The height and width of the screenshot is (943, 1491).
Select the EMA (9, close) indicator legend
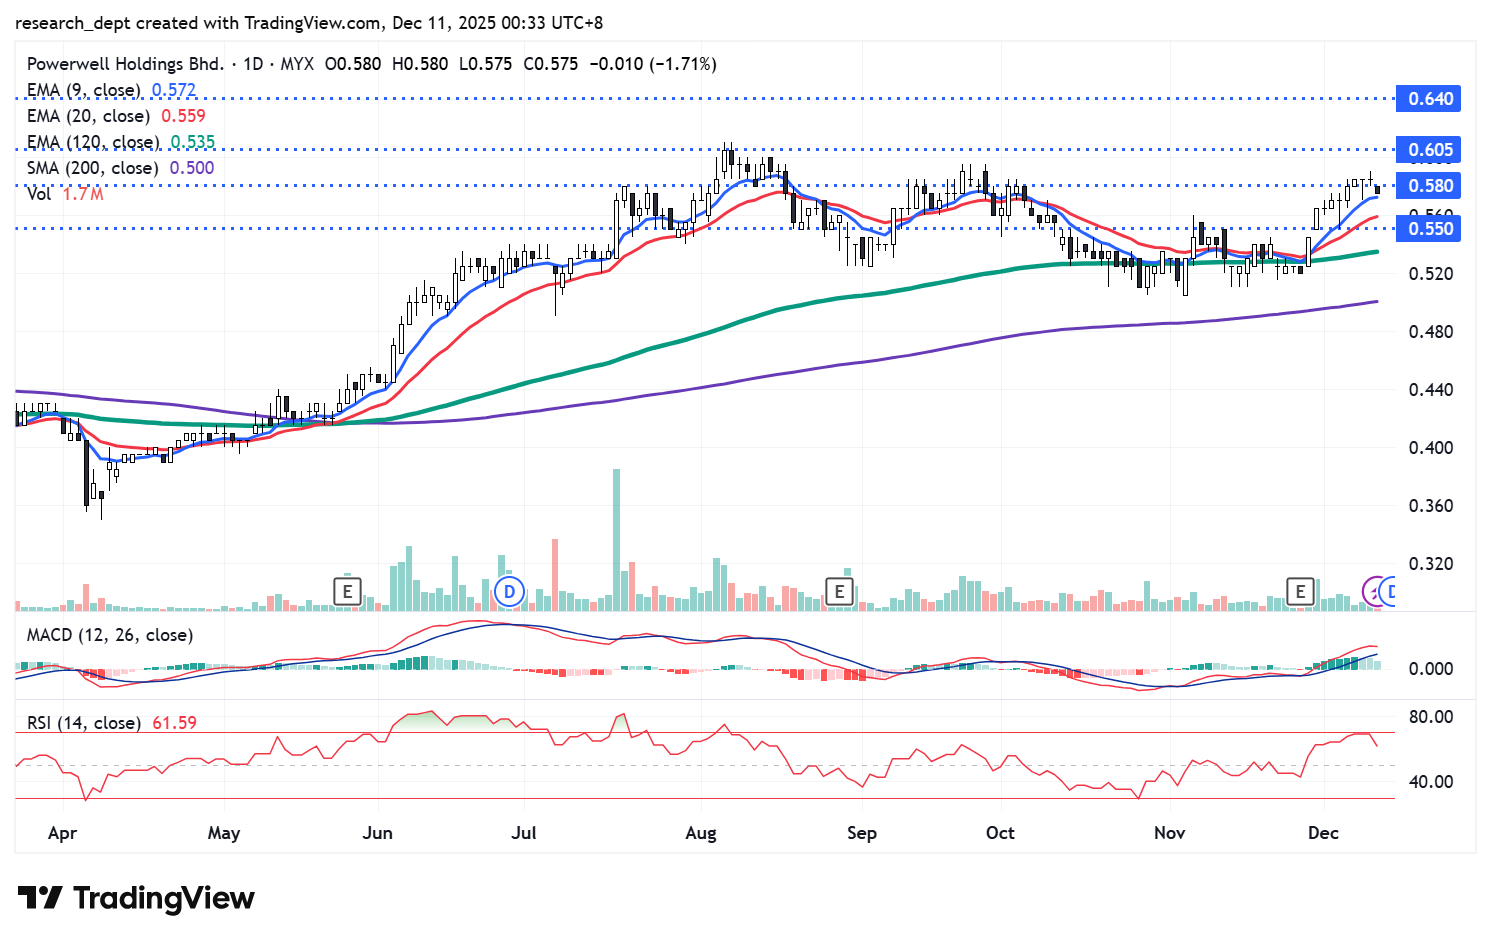[x=84, y=90]
